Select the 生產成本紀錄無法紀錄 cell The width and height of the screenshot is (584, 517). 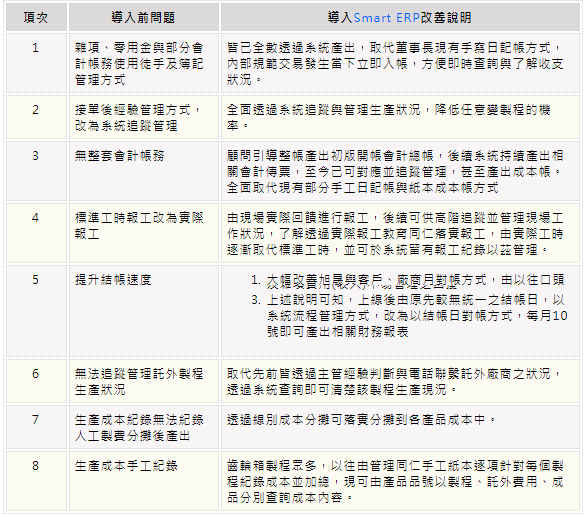point(144,427)
